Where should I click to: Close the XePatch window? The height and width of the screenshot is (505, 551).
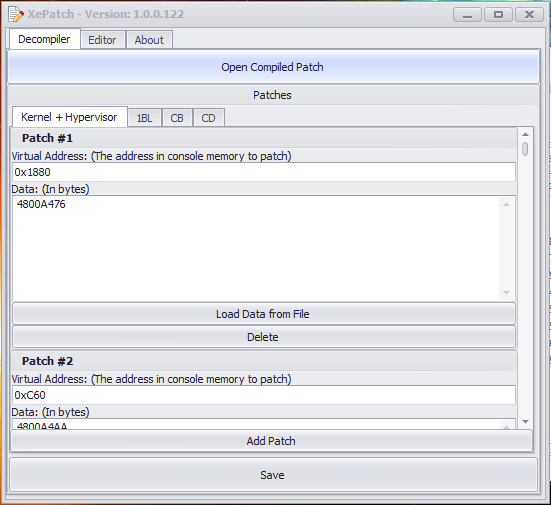(529, 15)
